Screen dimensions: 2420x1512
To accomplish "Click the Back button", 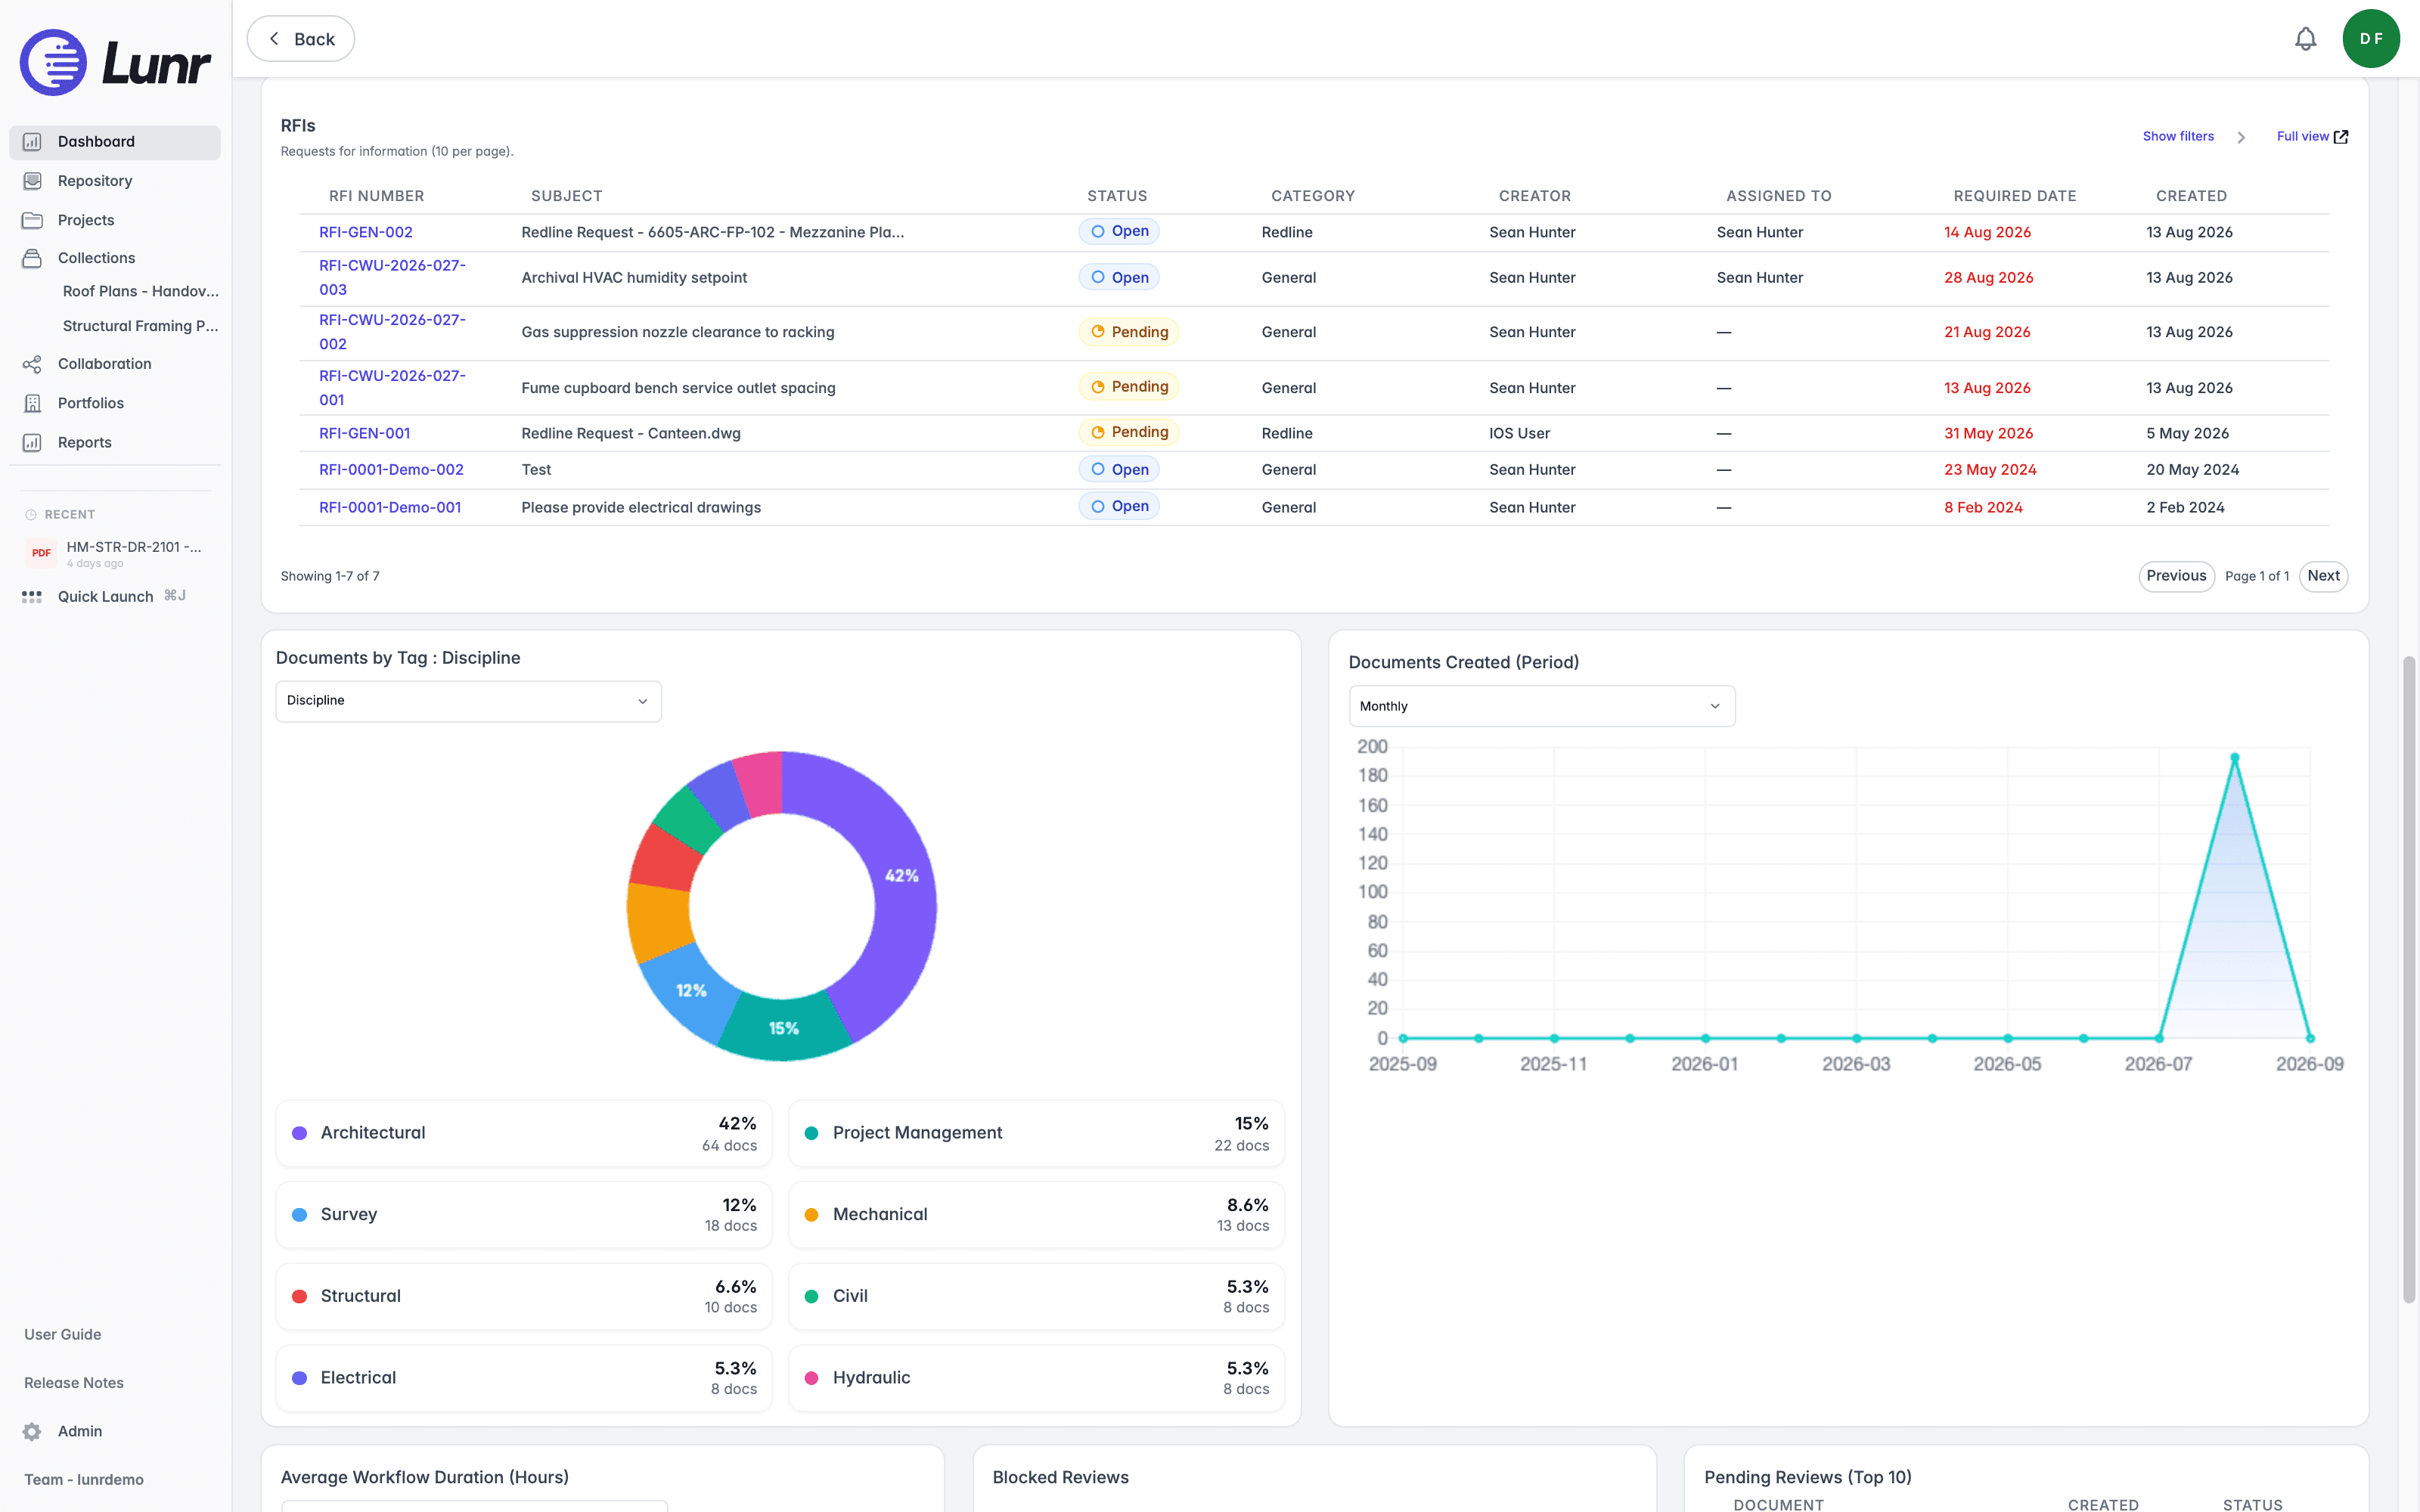I will tap(301, 39).
